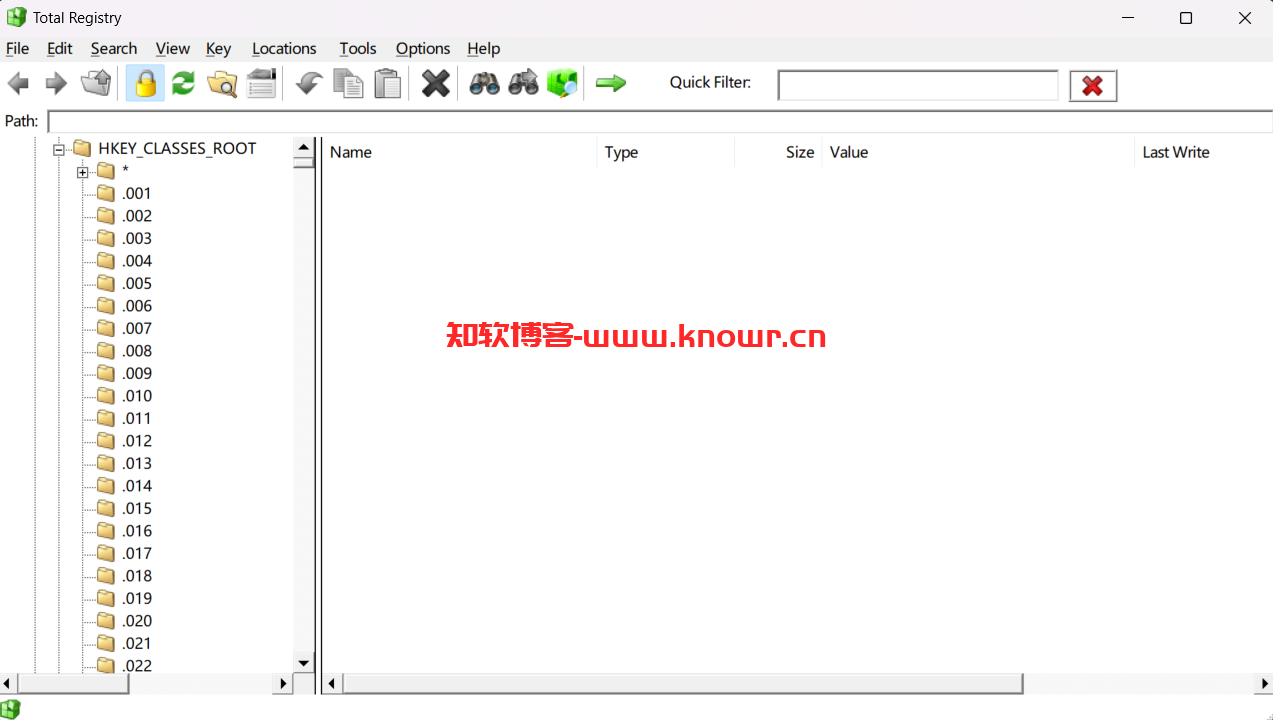
Task: Click the folder icon beside .021
Action: (x=106, y=643)
